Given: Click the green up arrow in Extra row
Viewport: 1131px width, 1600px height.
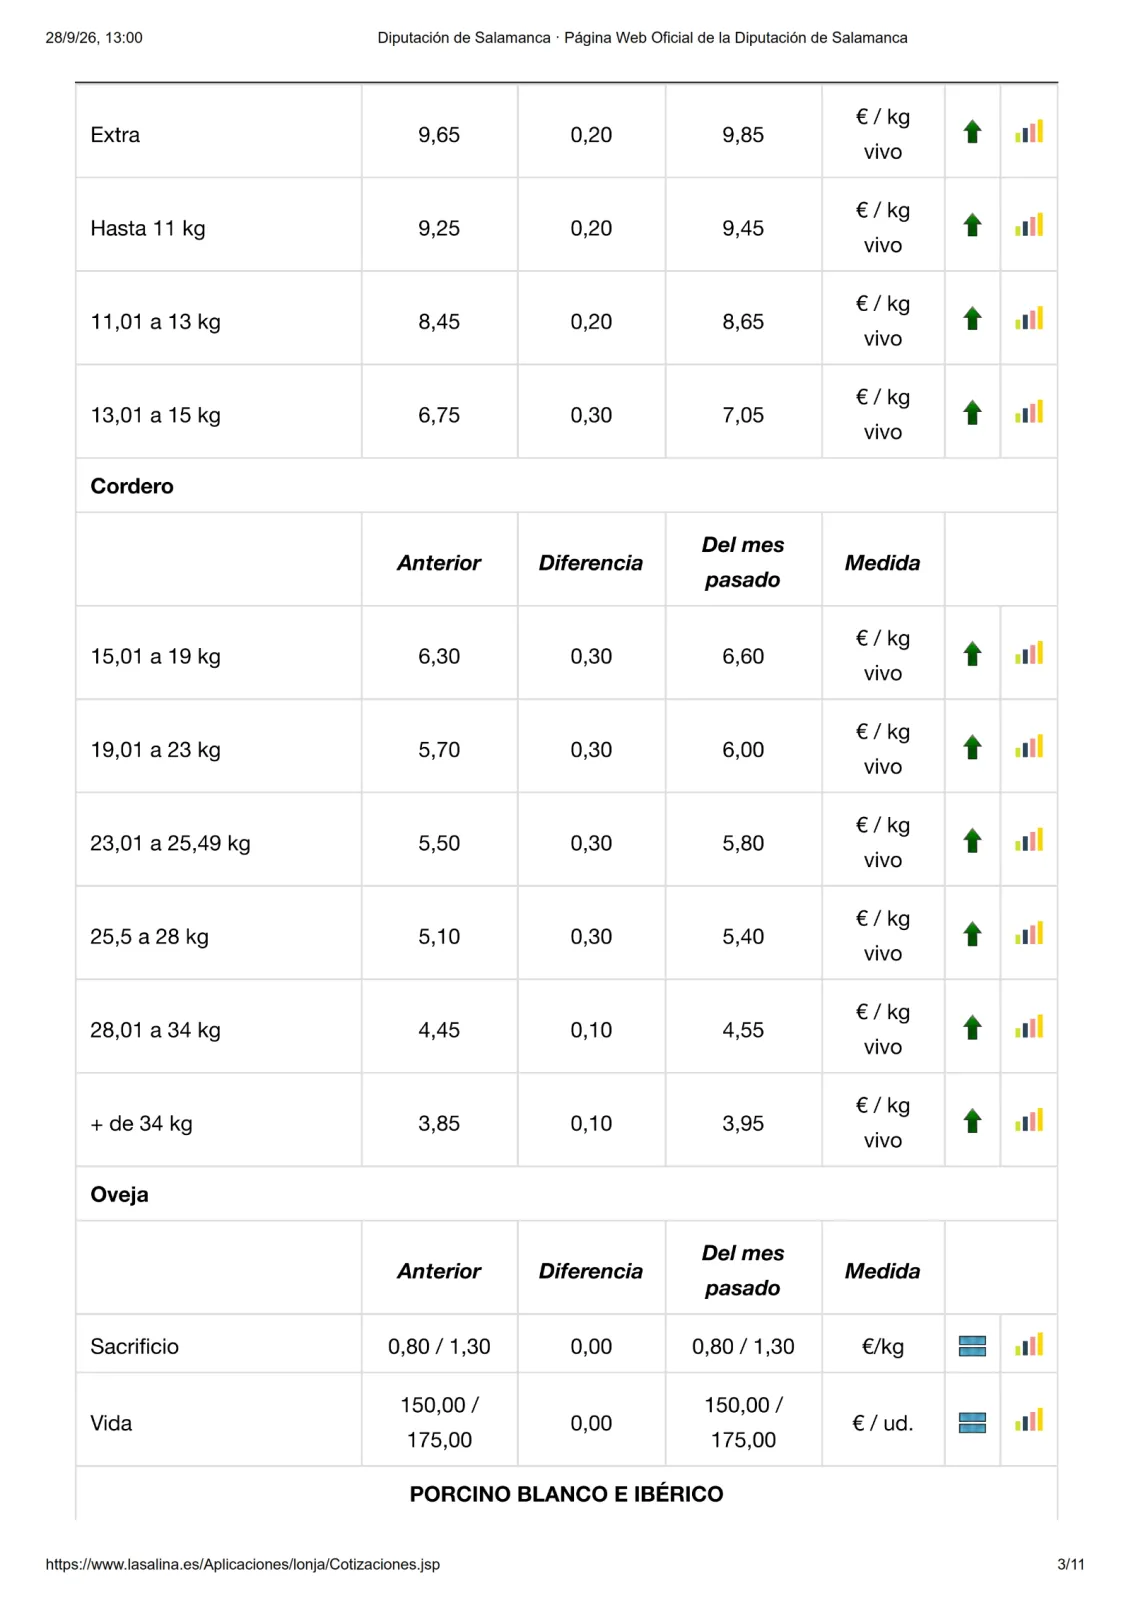Looking at the screenshot, I should click(x=972, y=132).
